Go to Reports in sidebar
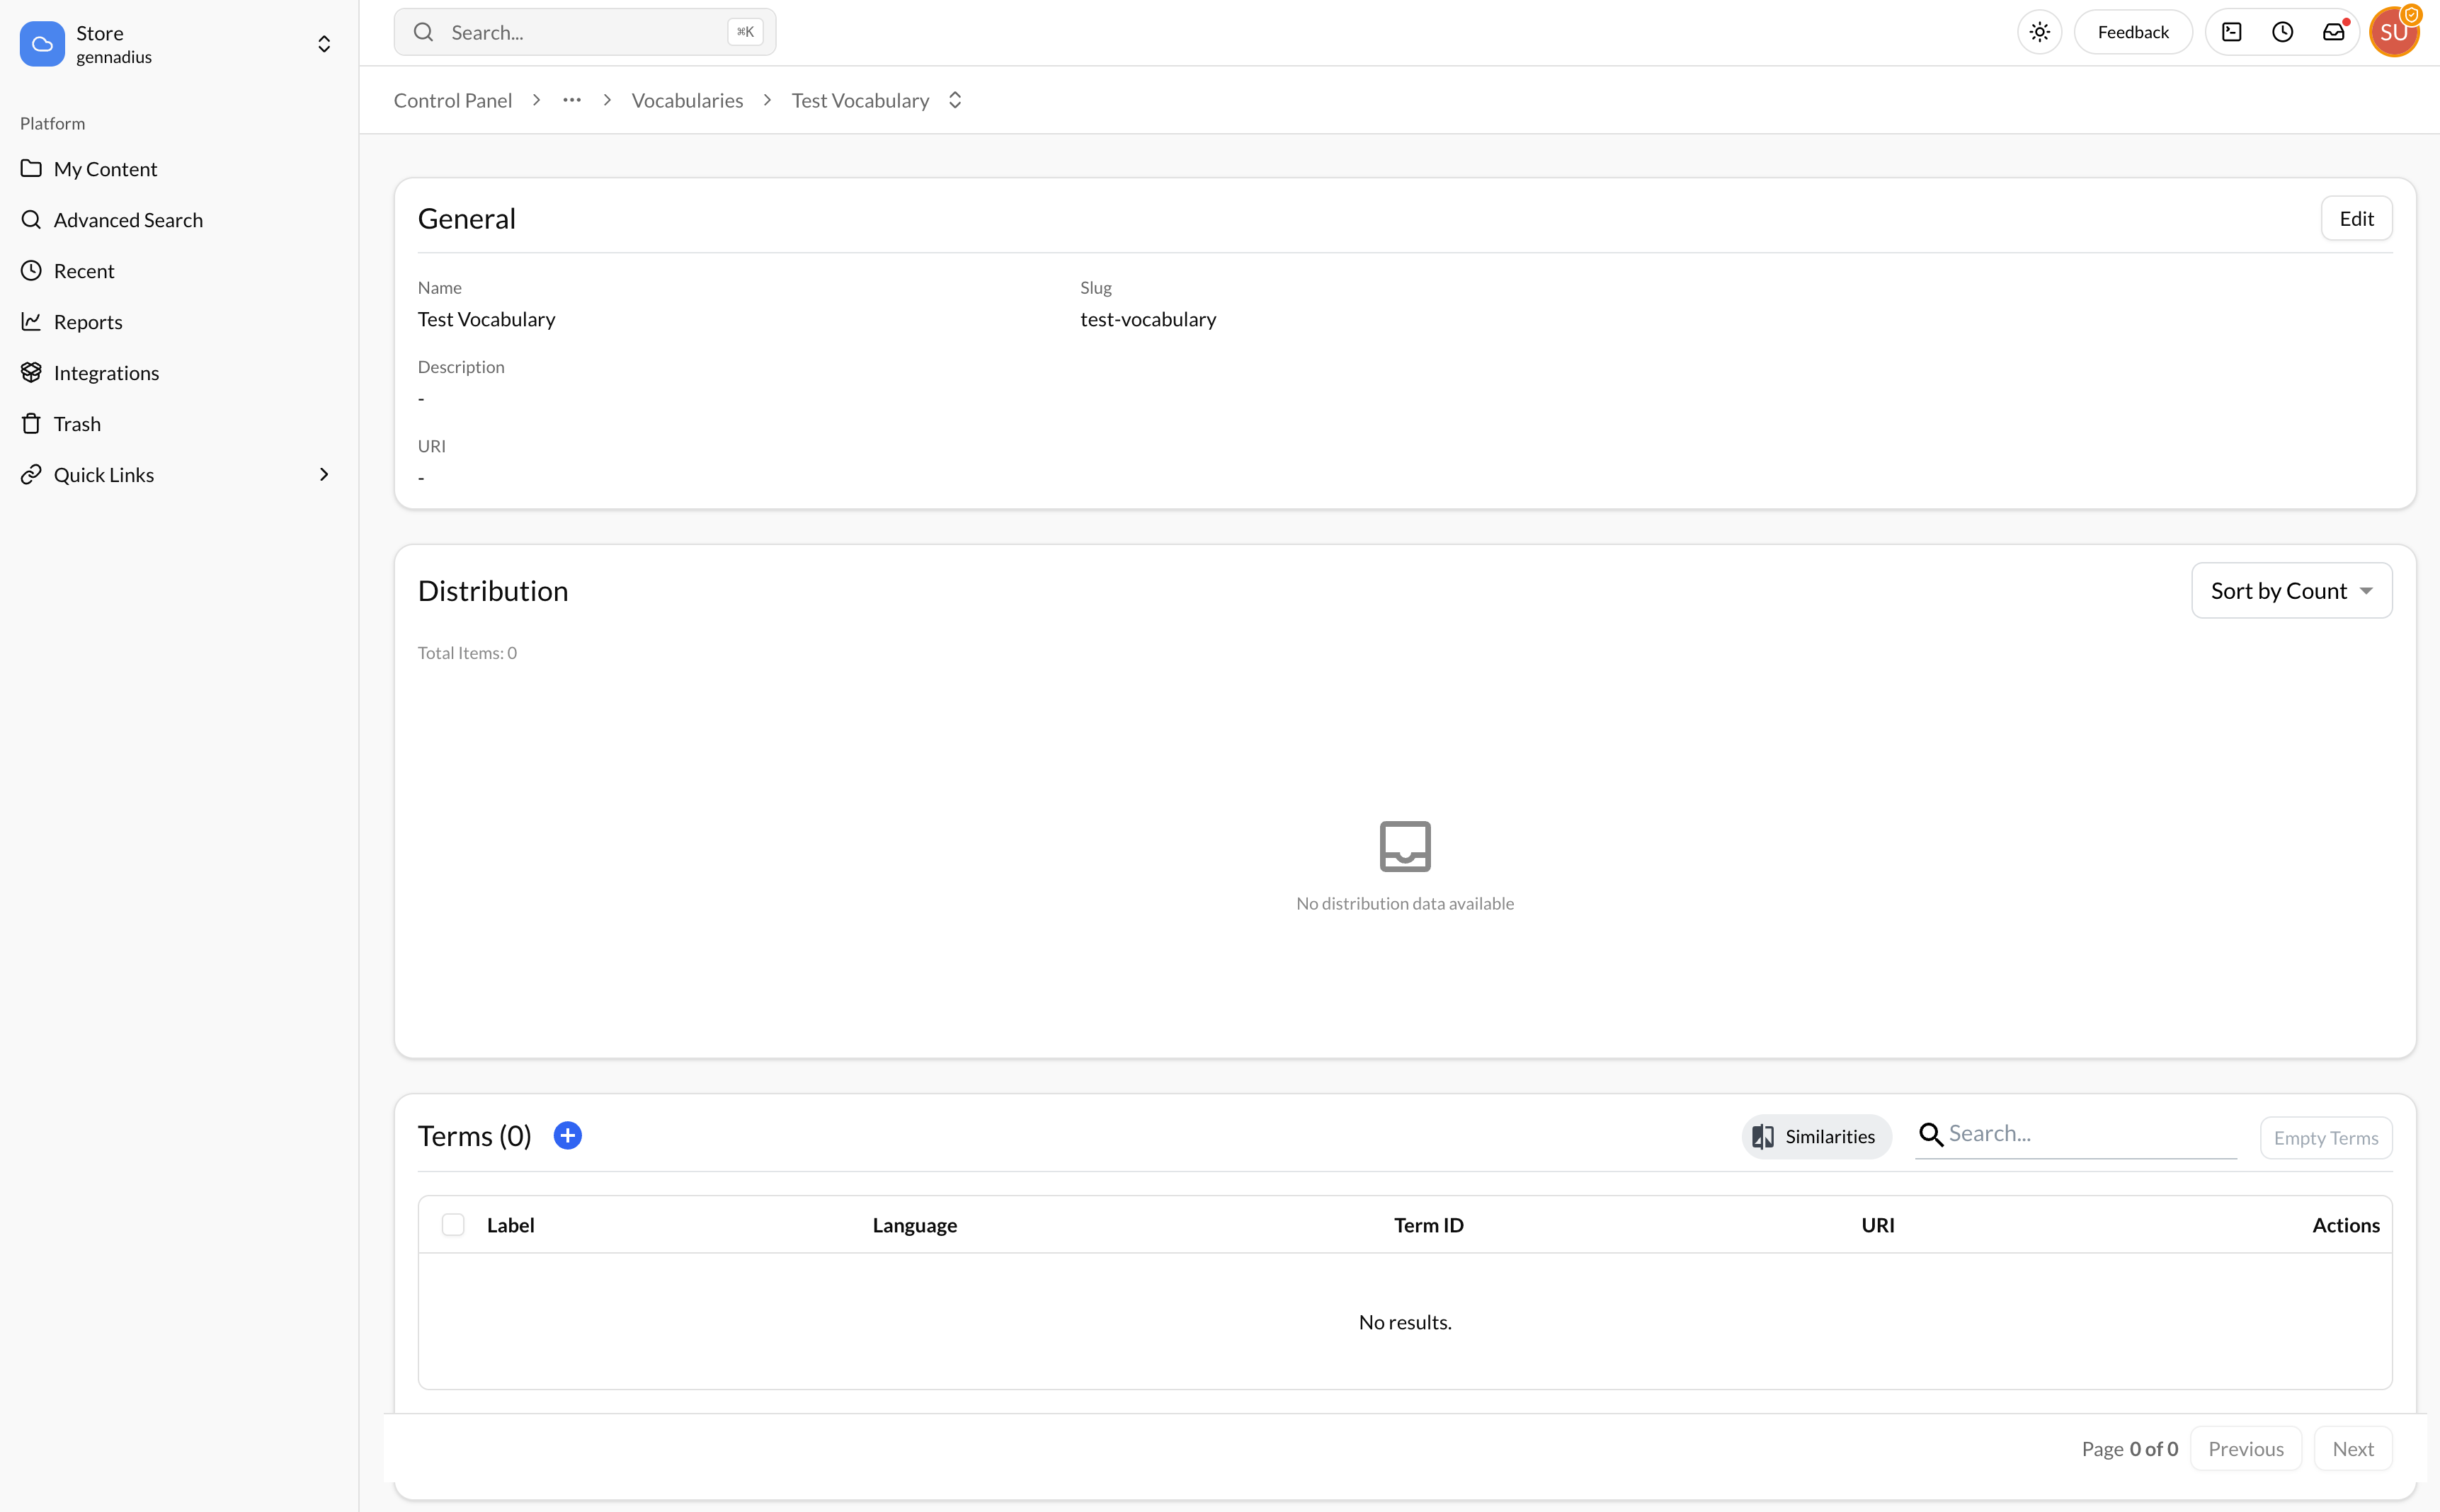This screenshot has height=1512, width=2440. click(x=88, y=322)
